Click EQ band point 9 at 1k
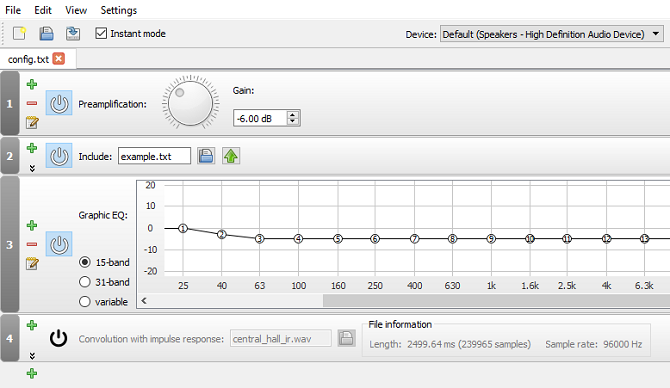The height and width of the screenshot is (388, 670). click(491, 238)
